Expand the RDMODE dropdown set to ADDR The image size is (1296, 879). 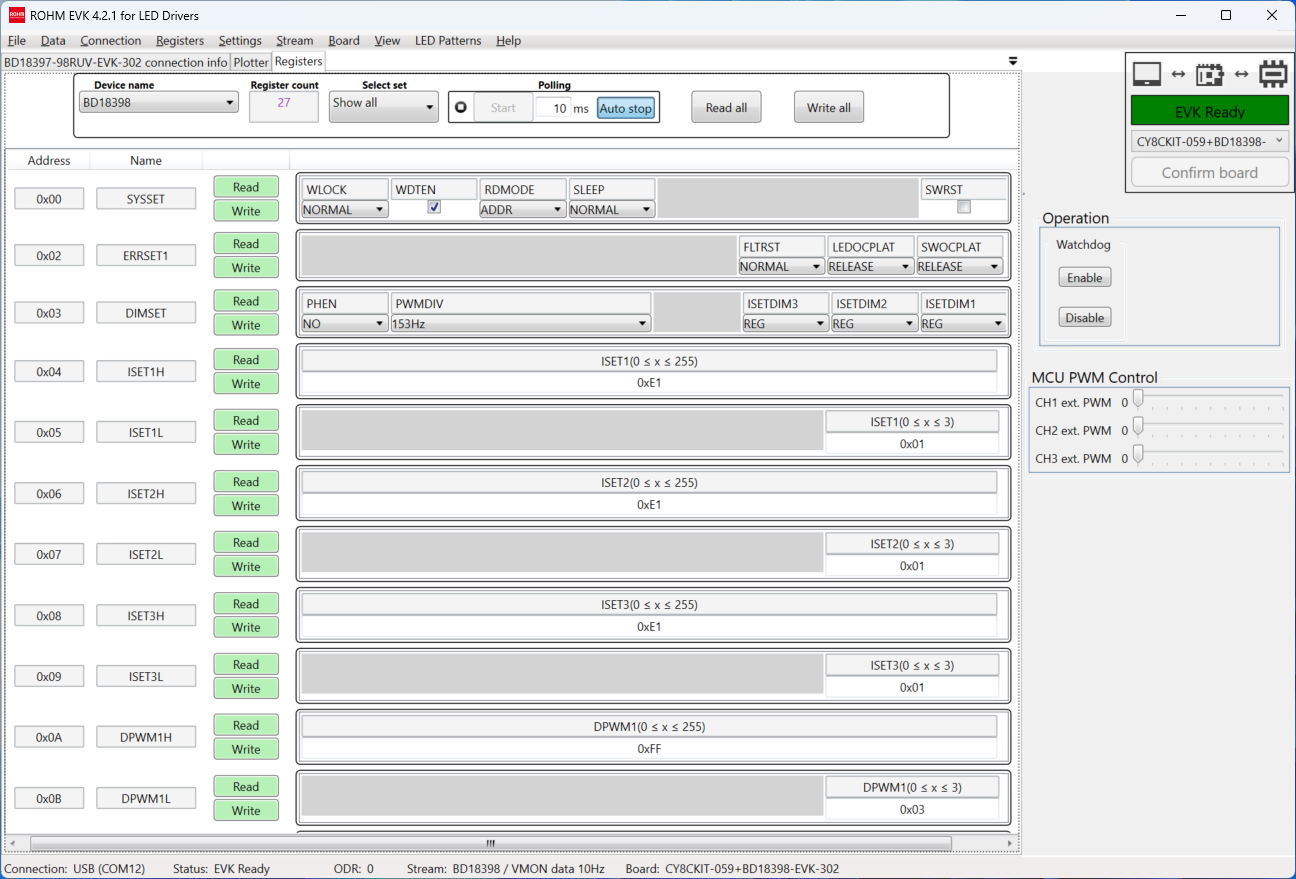(x=523, y=210)
